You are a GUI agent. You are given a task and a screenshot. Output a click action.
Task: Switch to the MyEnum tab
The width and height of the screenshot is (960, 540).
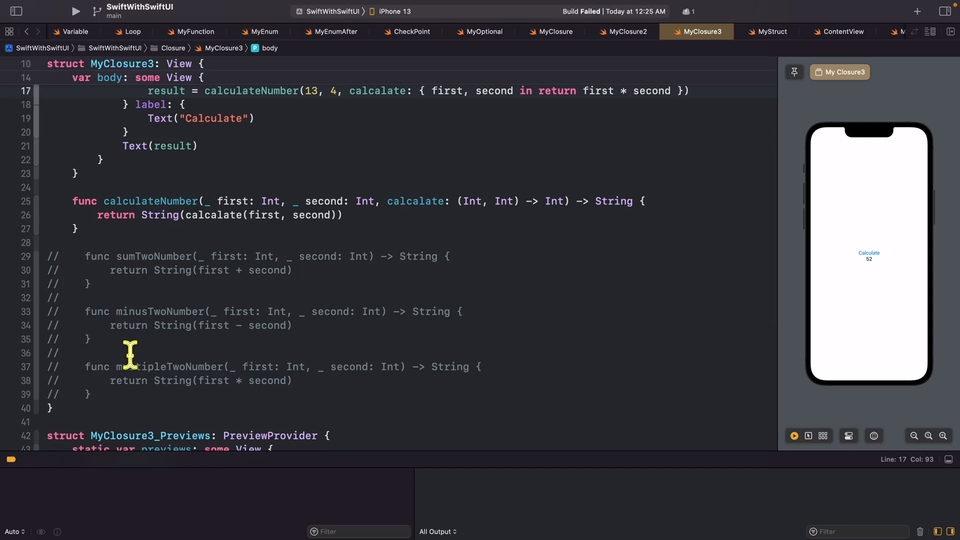pyautogui.click(x=260, y=31)
